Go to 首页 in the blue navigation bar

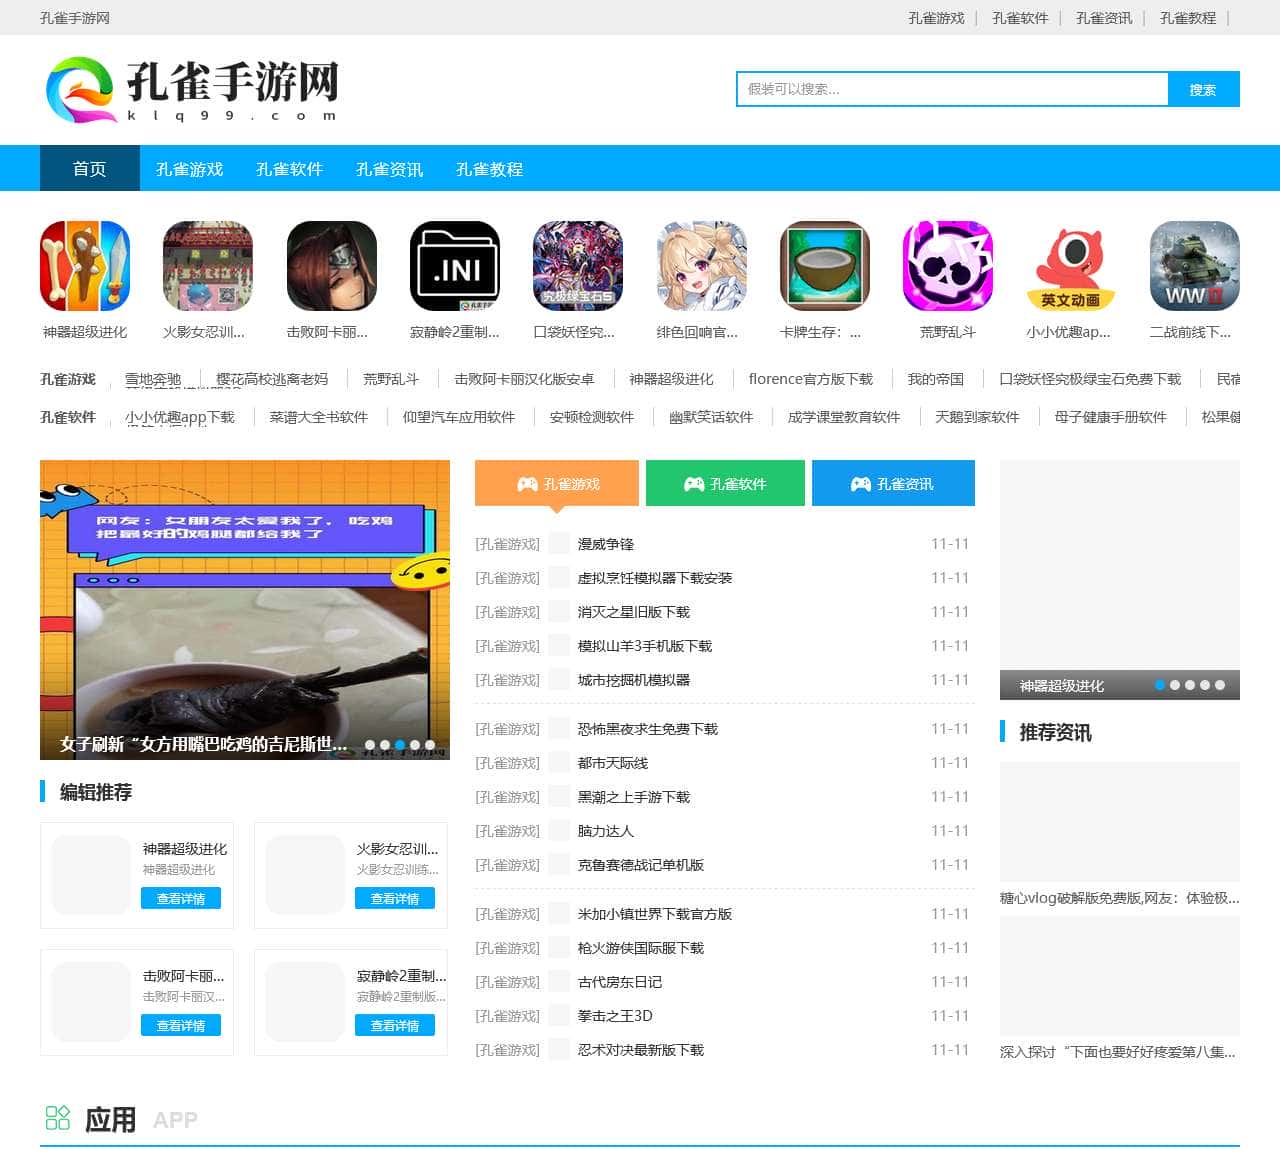(90, 168)
